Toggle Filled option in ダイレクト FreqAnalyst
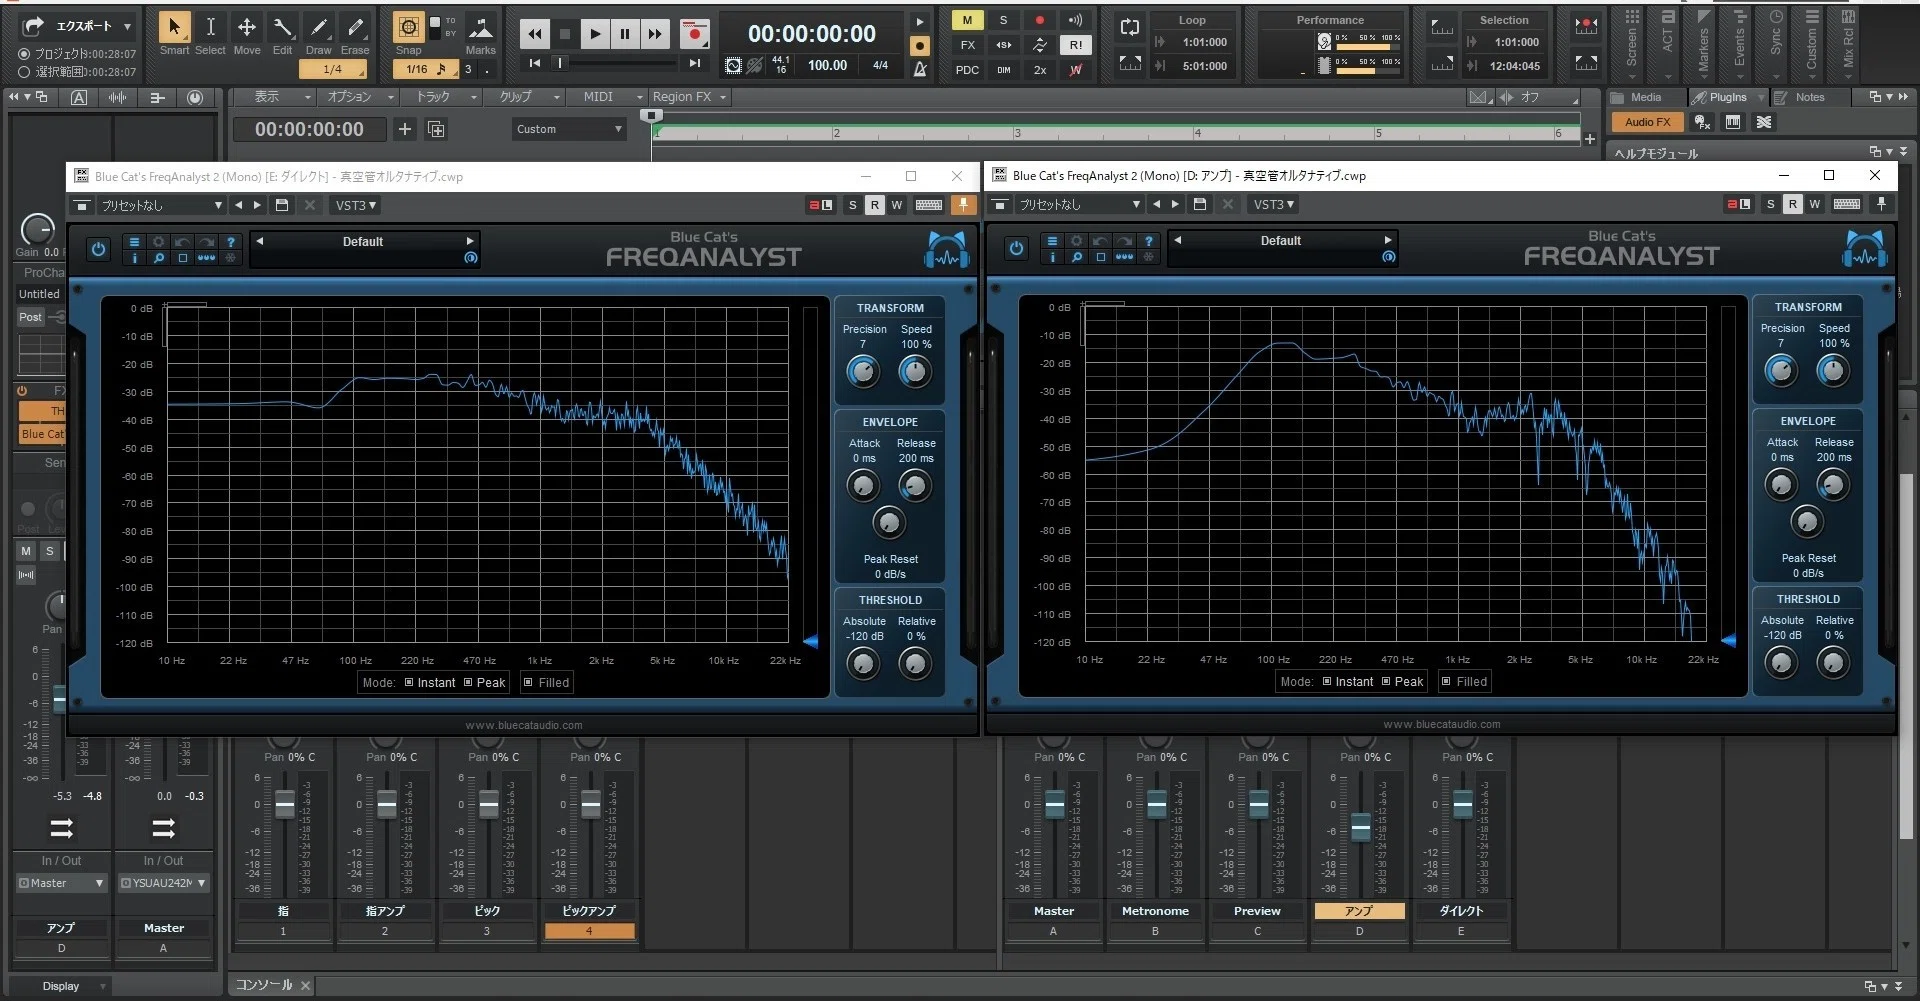 (x=546, y=683)
